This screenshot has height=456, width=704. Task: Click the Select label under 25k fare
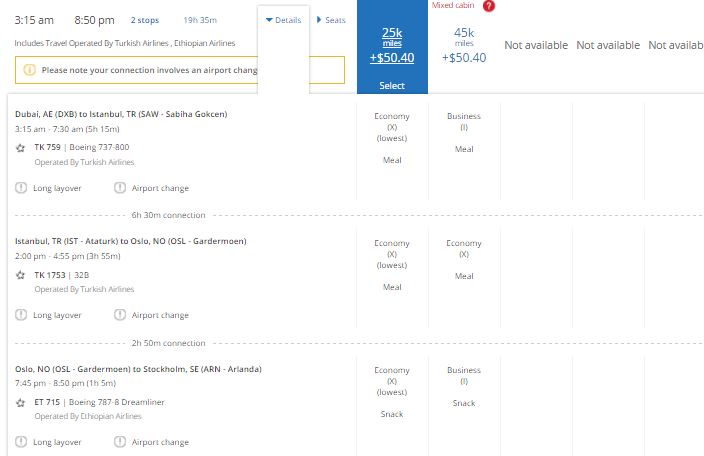[392, 86]
